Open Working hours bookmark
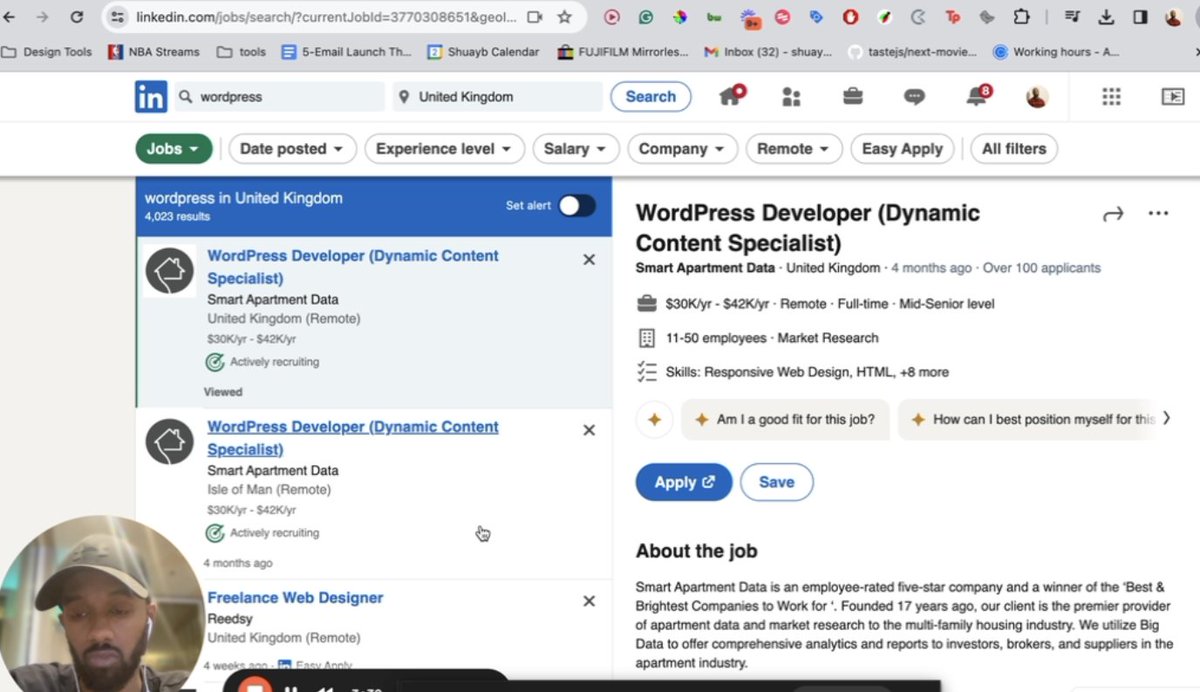Screen dimensions: 1200x692 (x=1057, y=52)
